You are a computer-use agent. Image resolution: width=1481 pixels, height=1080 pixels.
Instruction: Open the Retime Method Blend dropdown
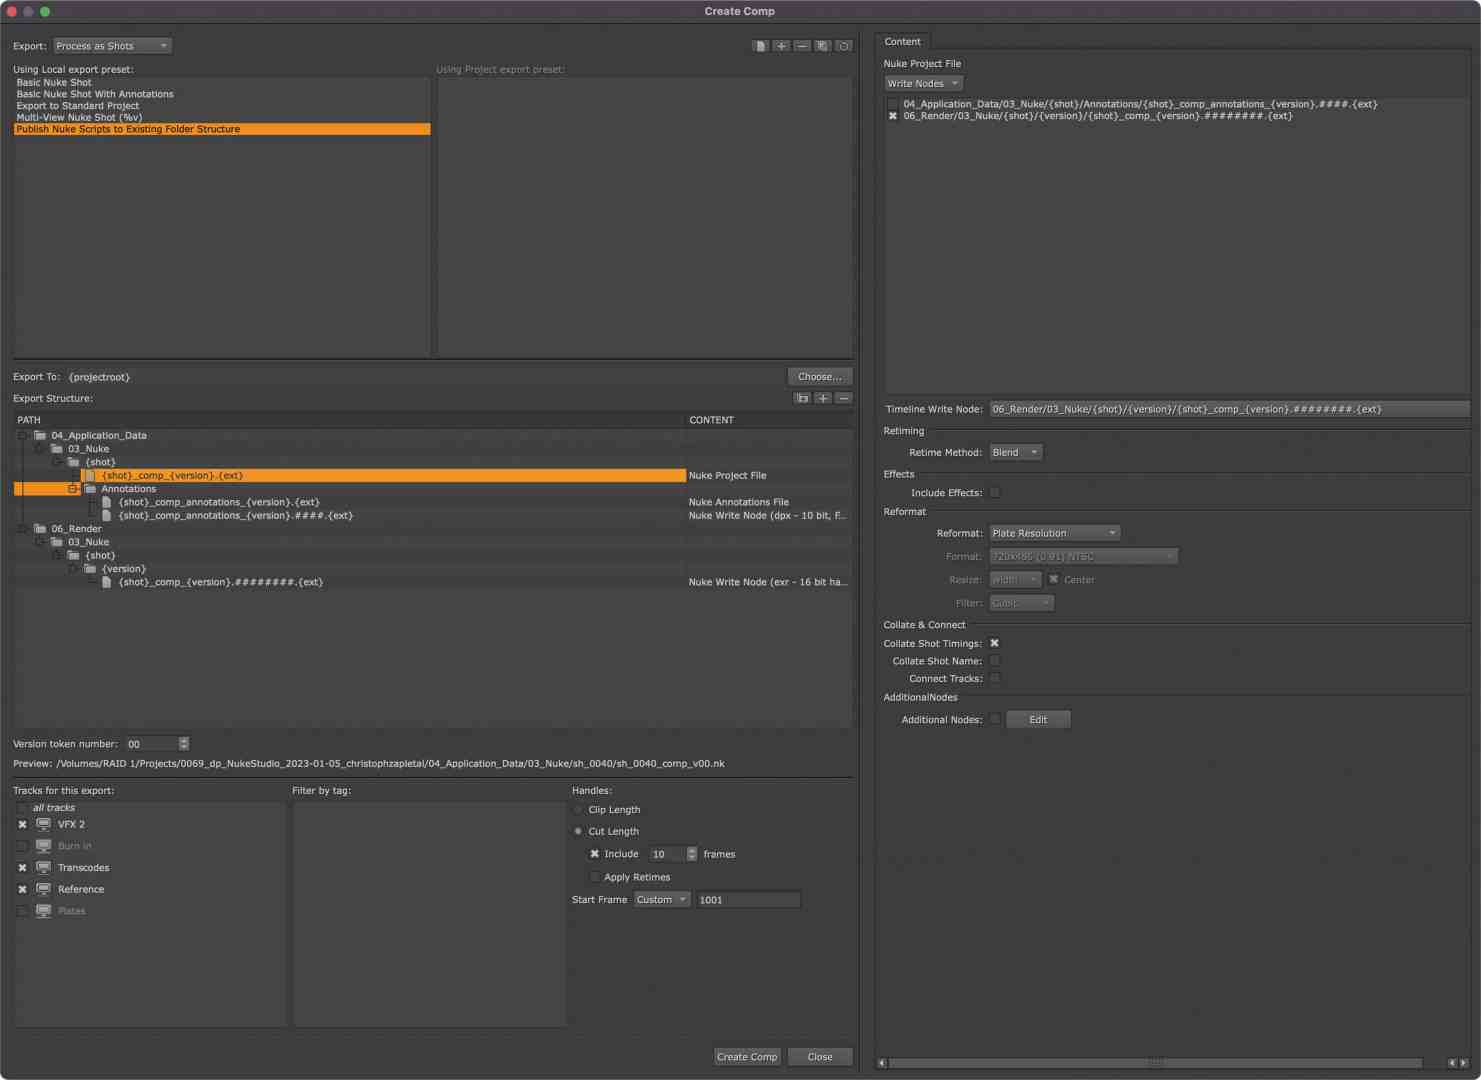(1016, 453)
